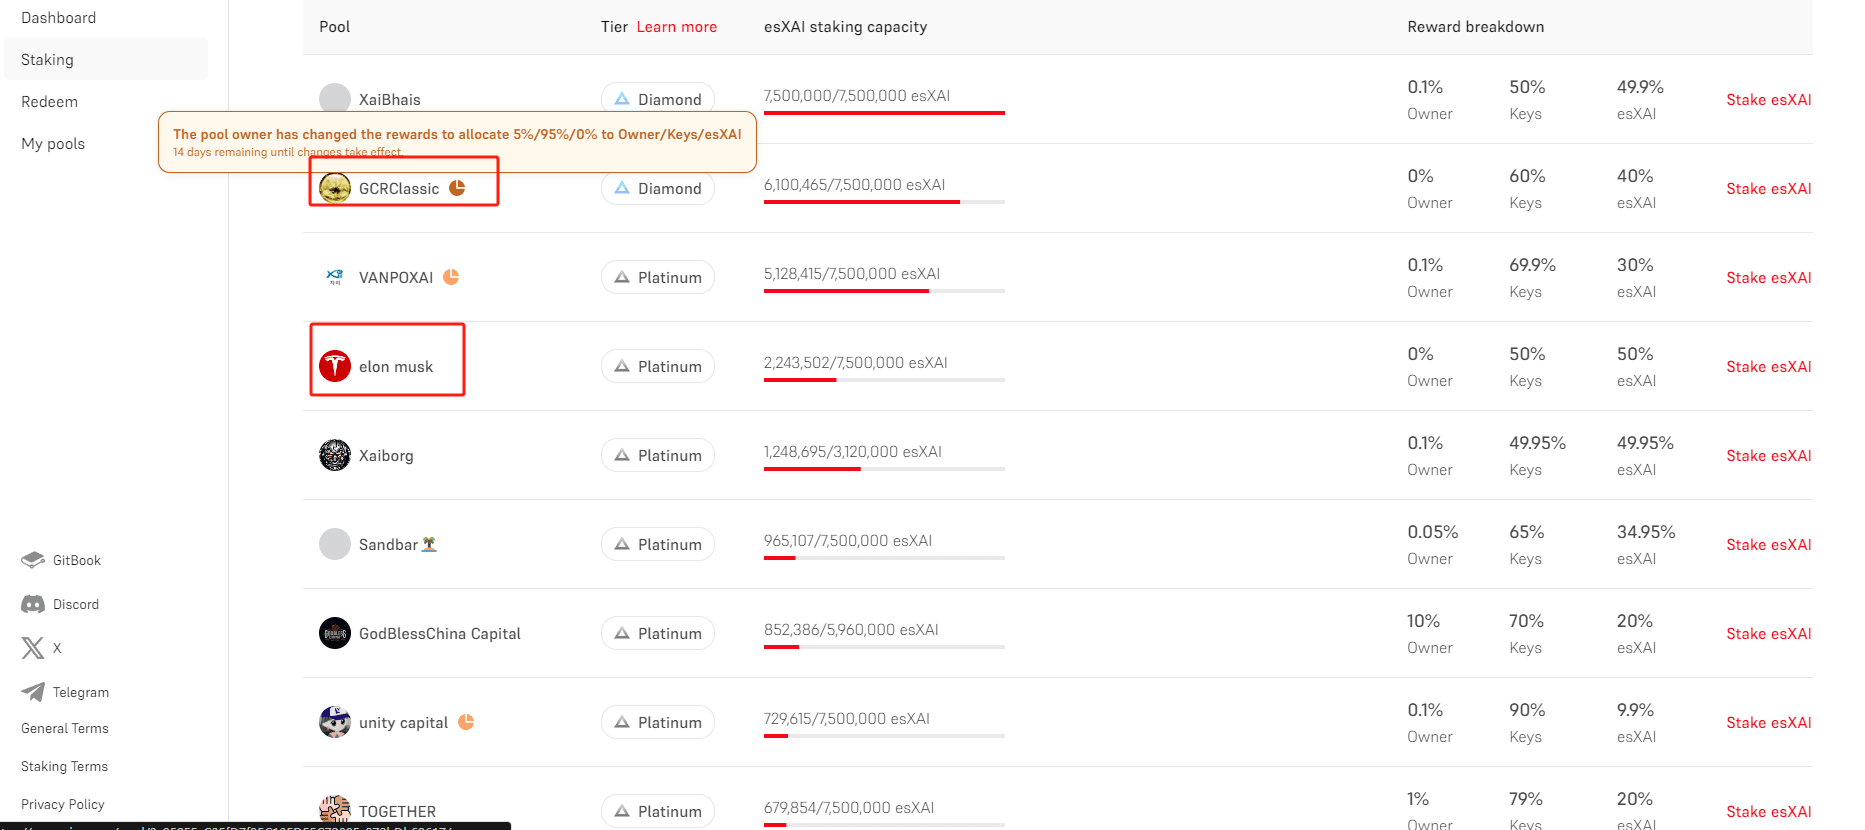
Task: Click Stake esXAI for XaiBhais pool
Action: click(1768, 100)
